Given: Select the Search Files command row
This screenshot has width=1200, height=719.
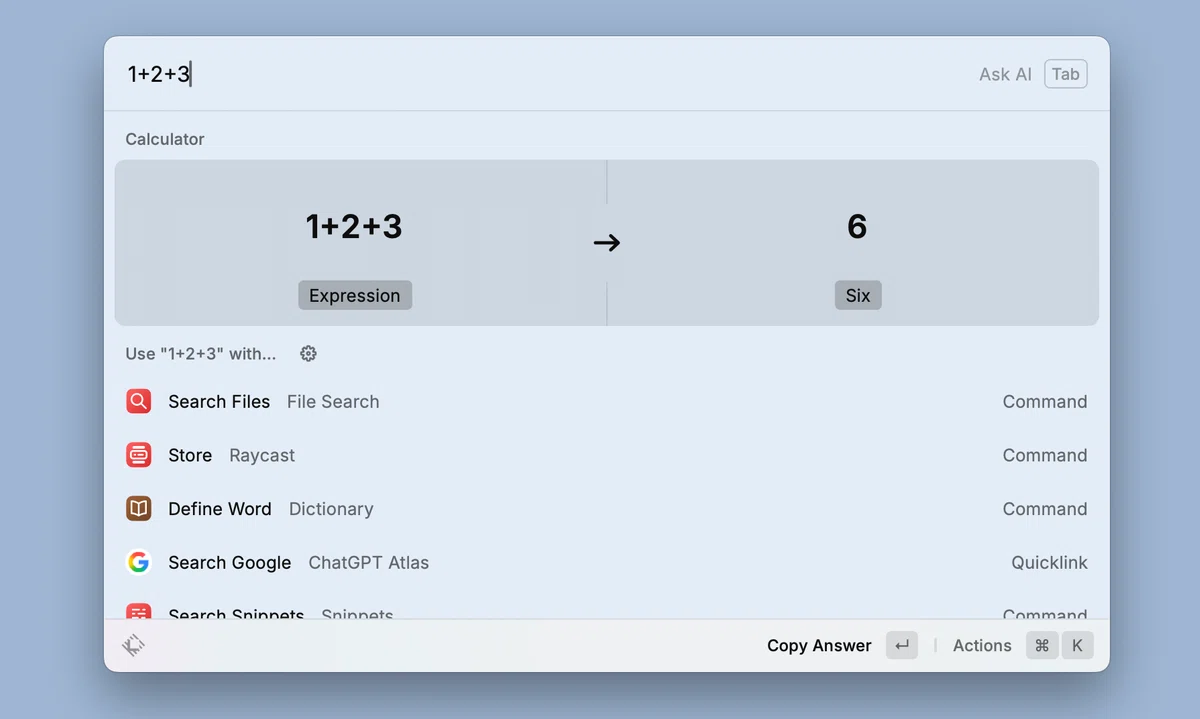Looking at the screenshot, I should (x=607, y=401).
